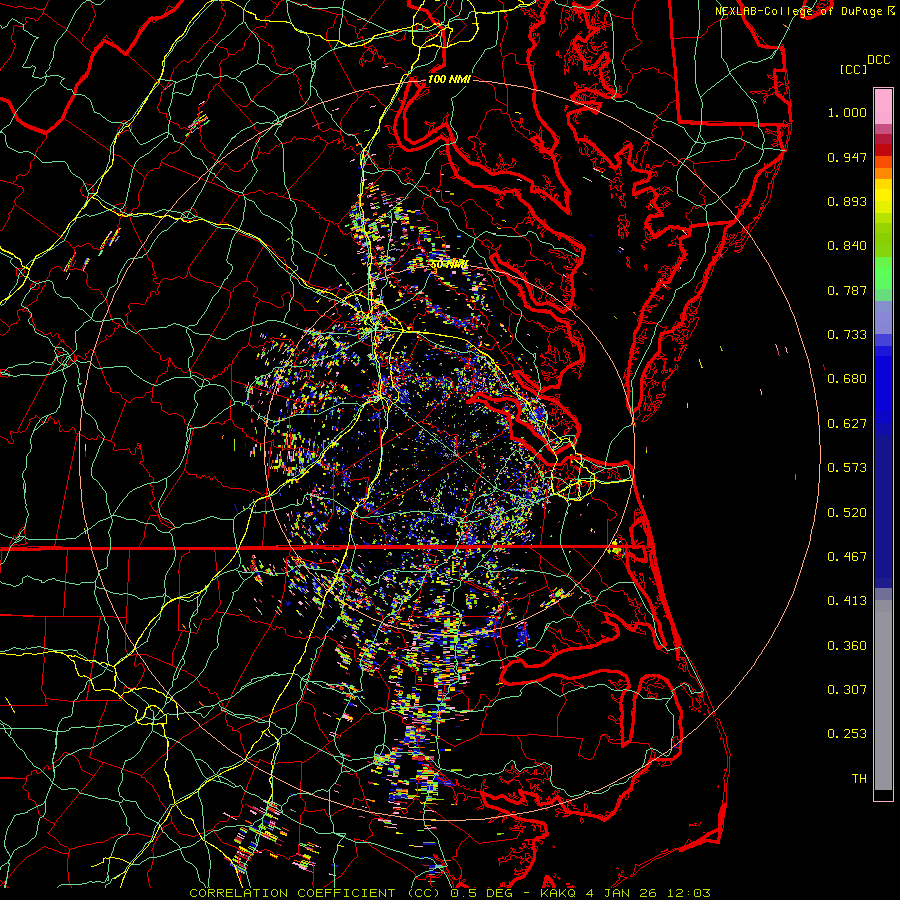Screen dimensions: 900x900
Task: Click the [CC] unit label above the color bar
Action: pos(853,69)
